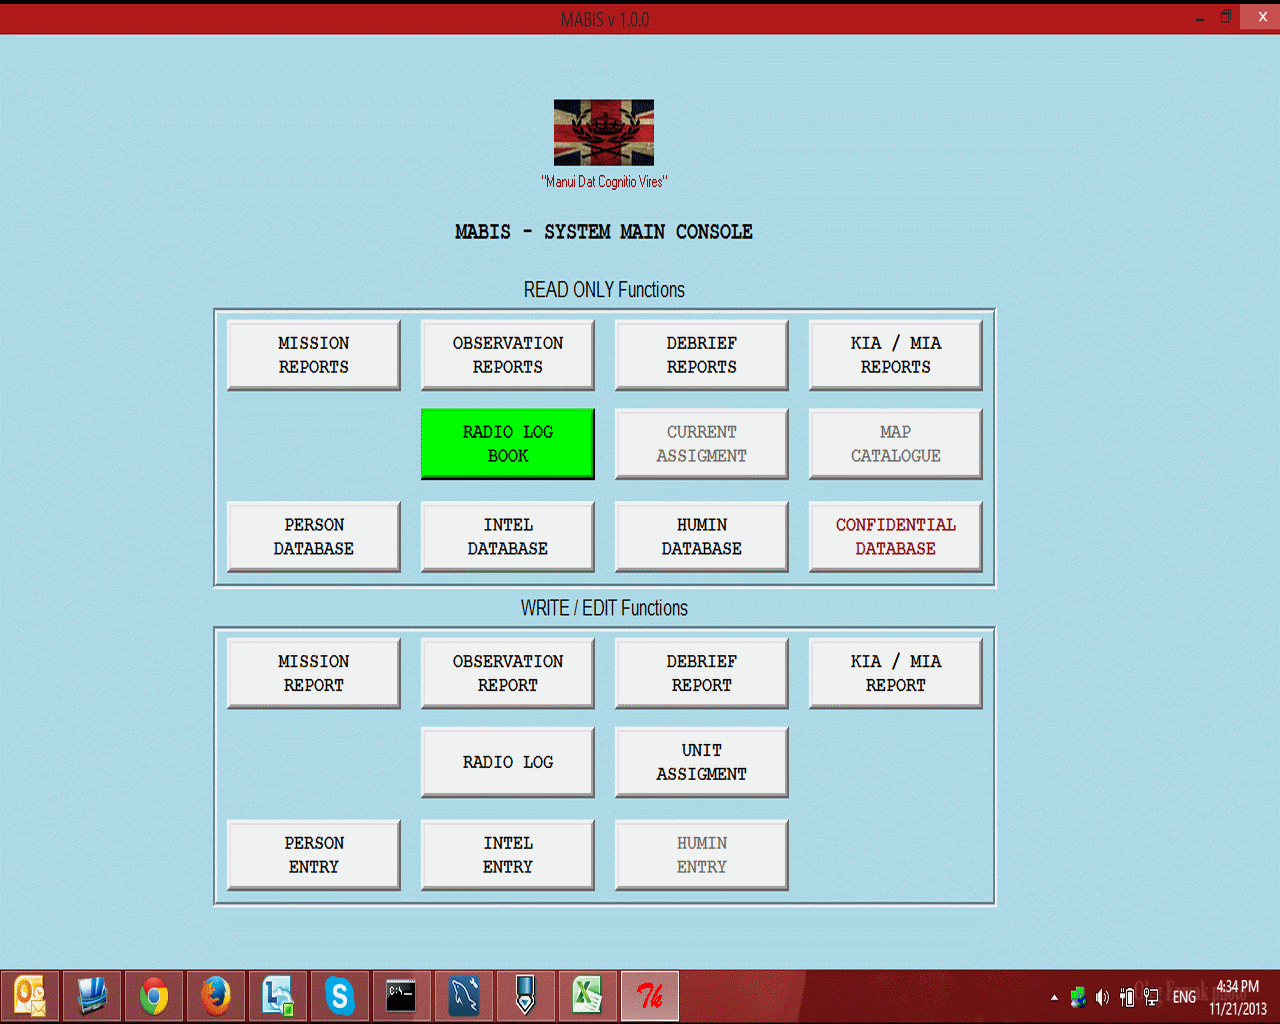This screenshot has height=1024, width=1280.
Task: Open the RADIO LOG write function
Action: pos(508,762)
